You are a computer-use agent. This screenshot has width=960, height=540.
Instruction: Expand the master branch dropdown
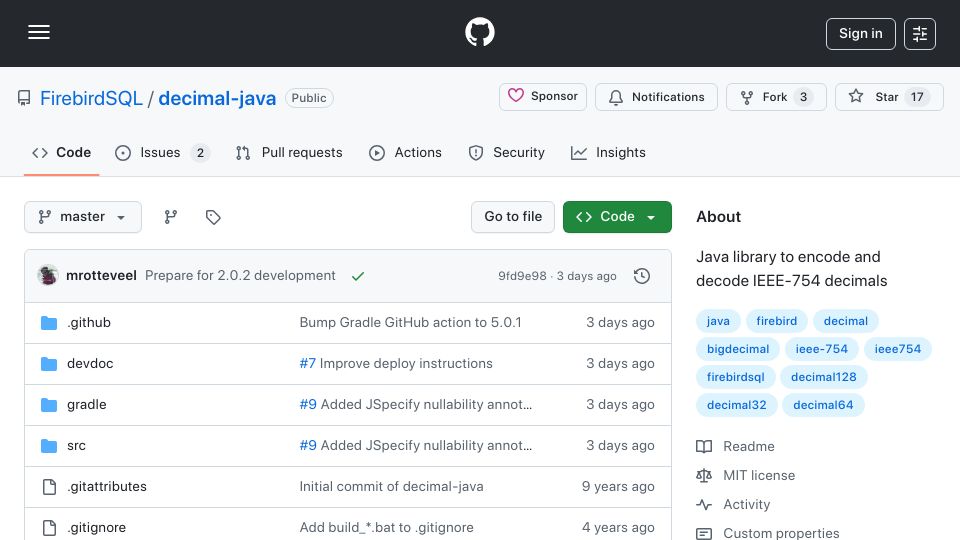pos(83,217)
